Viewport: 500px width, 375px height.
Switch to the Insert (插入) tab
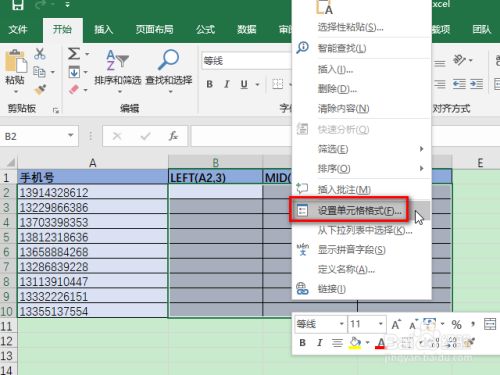[103, 30]
